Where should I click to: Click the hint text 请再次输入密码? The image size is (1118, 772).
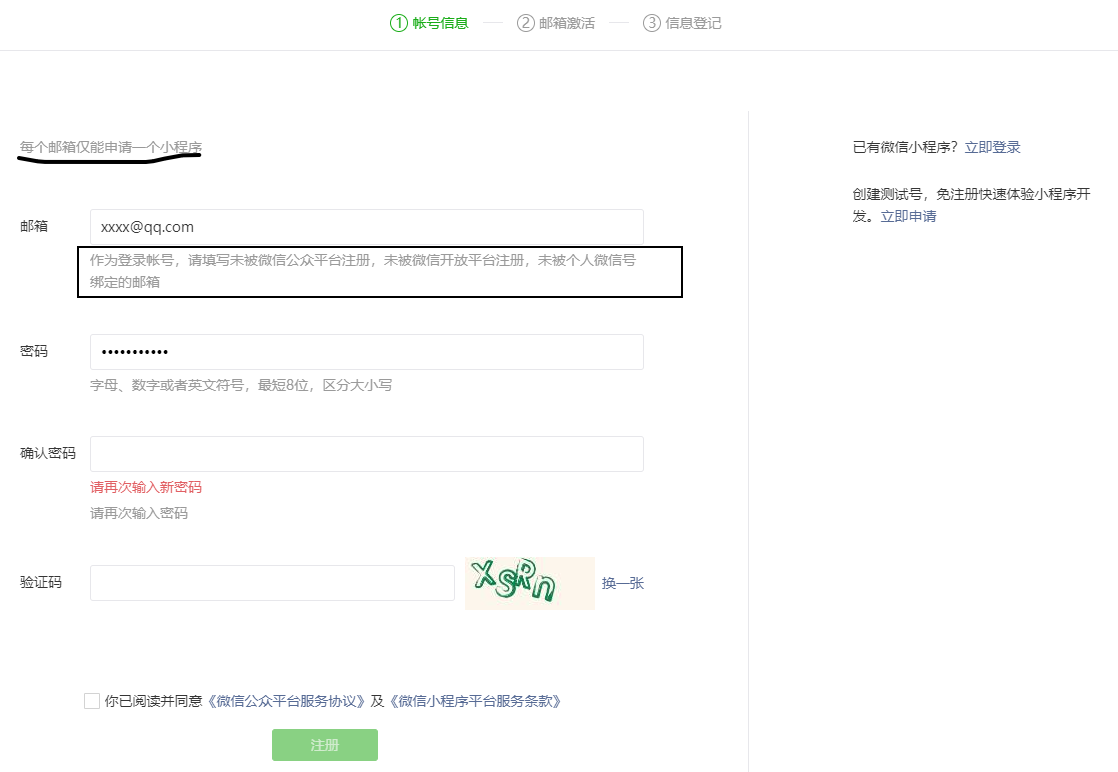138,513
